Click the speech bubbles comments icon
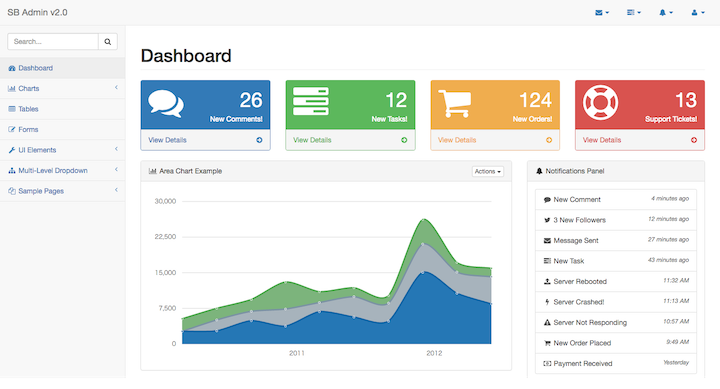The height and width of the screenshot is (389, 720). coord(166,103)
